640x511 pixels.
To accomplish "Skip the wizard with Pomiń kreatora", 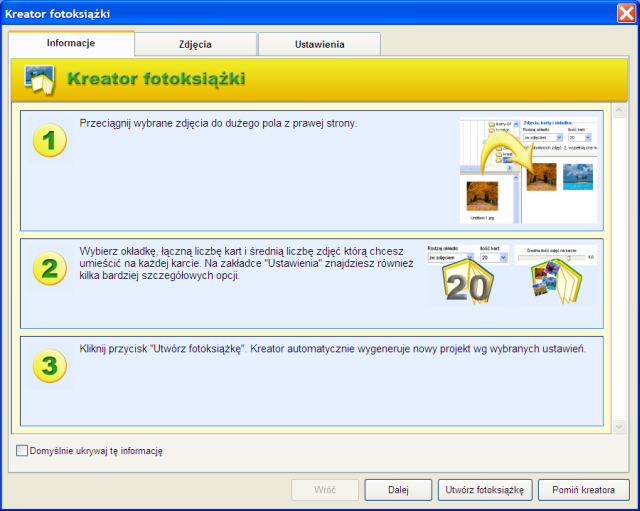I will (584, 490).
